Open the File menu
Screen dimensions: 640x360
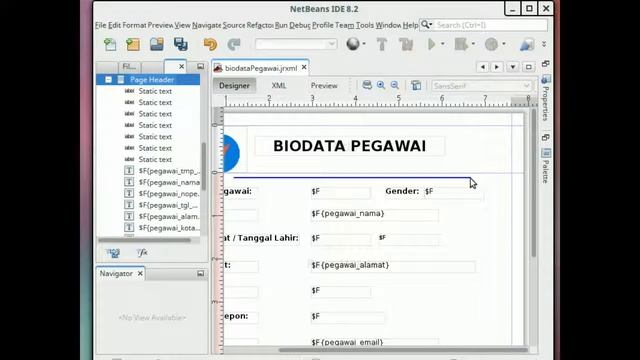[x=100, y=25]
